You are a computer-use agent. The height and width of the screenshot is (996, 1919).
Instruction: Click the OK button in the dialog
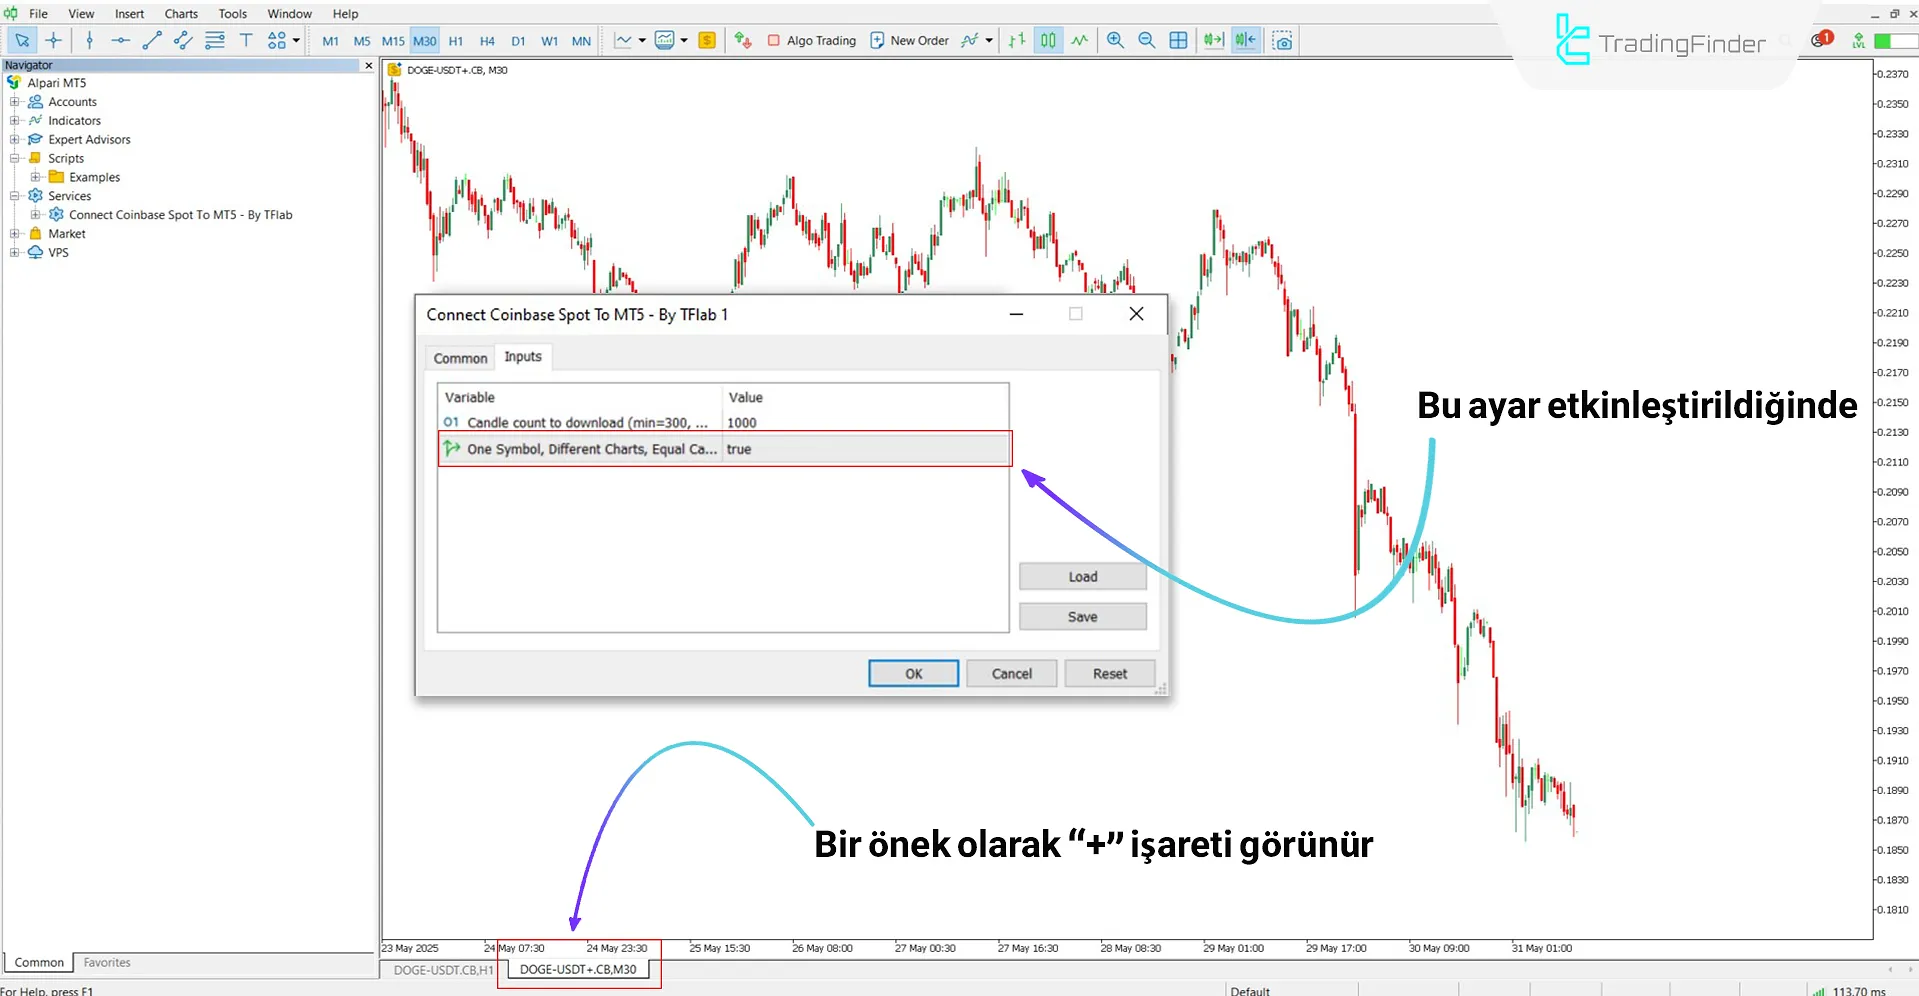(x=912, y=673)
